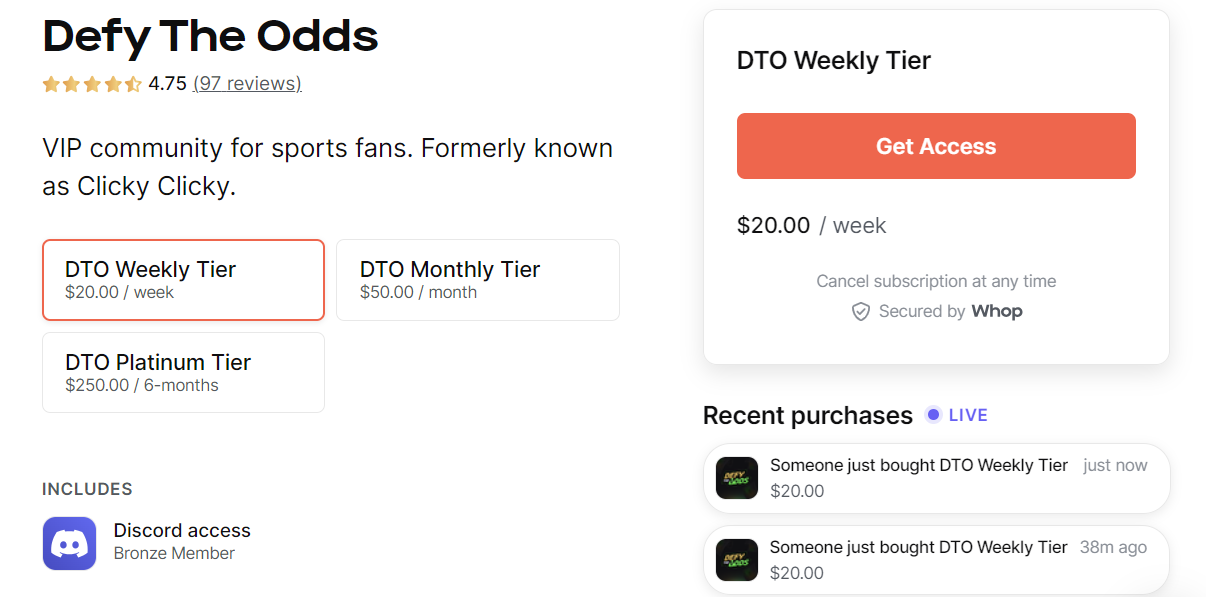Select the DTO Weekly Tier option
Viewport: 1206px width, 597px height.
pyautogui.click(x=183, y=280)
